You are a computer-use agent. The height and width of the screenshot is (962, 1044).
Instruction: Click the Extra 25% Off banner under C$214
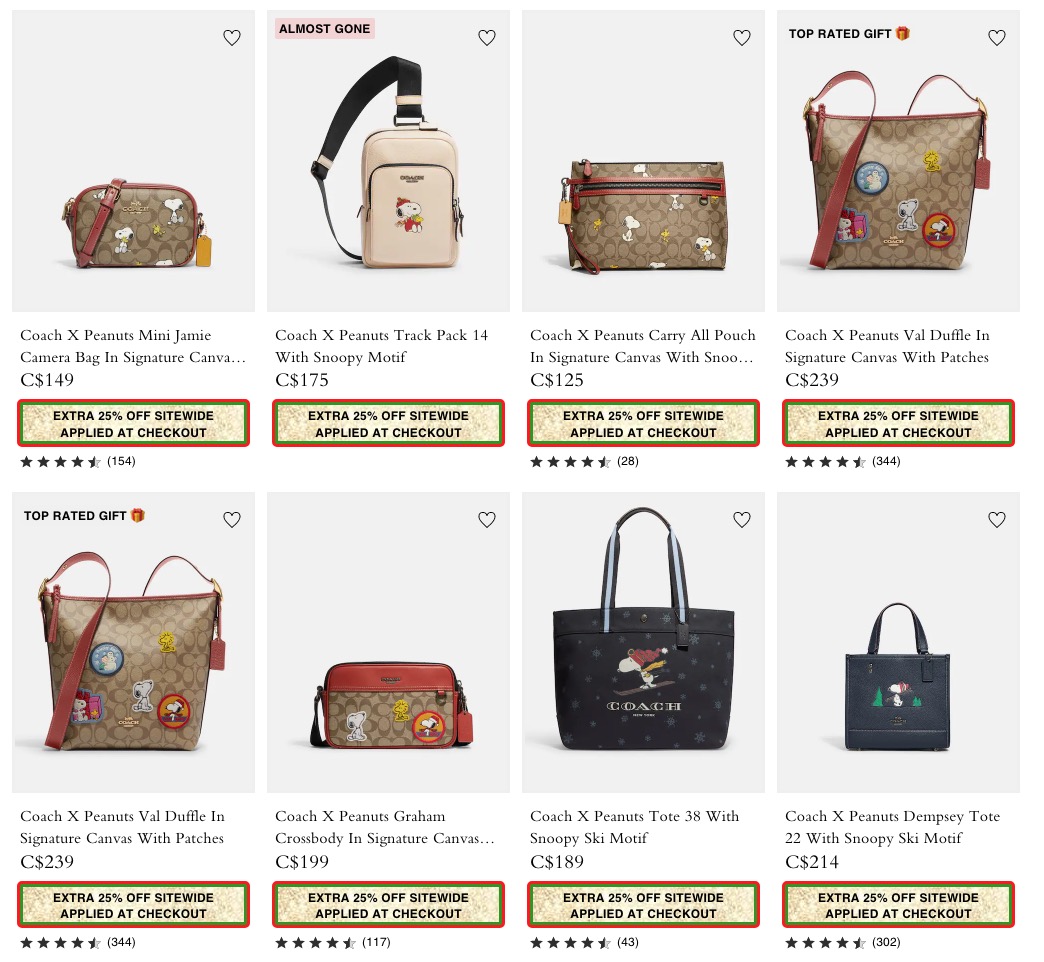[x=898, y=905]
